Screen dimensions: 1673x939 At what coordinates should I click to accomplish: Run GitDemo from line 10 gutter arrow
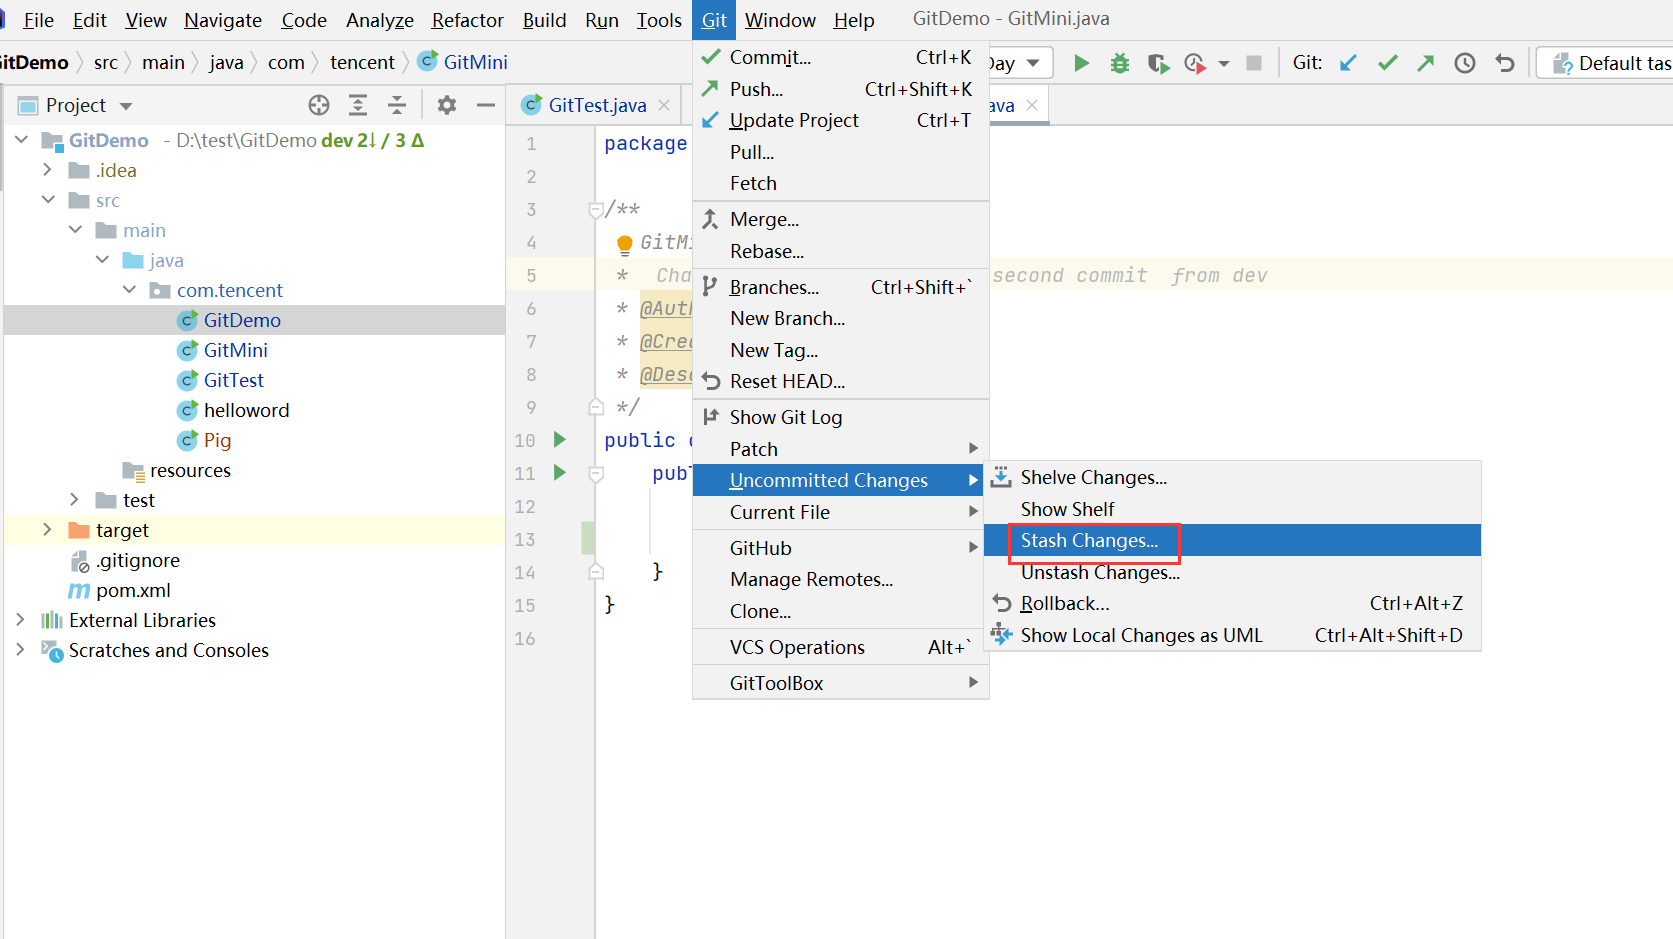559,440
